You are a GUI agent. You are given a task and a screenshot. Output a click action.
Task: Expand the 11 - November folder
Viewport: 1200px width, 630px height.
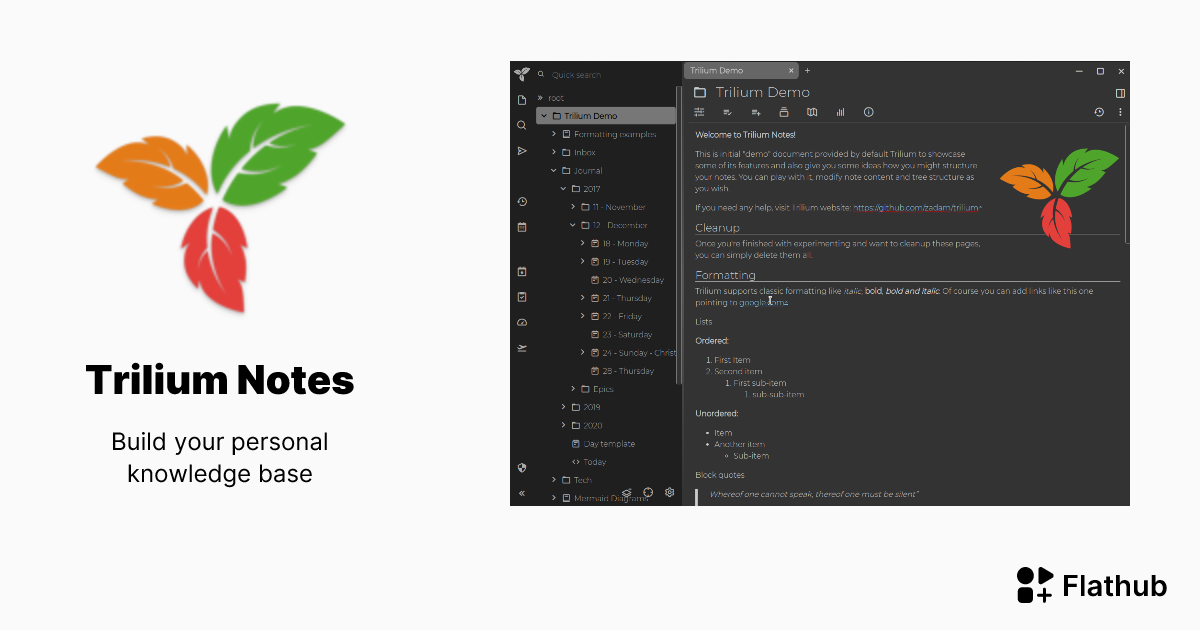(x=572, y=207)
